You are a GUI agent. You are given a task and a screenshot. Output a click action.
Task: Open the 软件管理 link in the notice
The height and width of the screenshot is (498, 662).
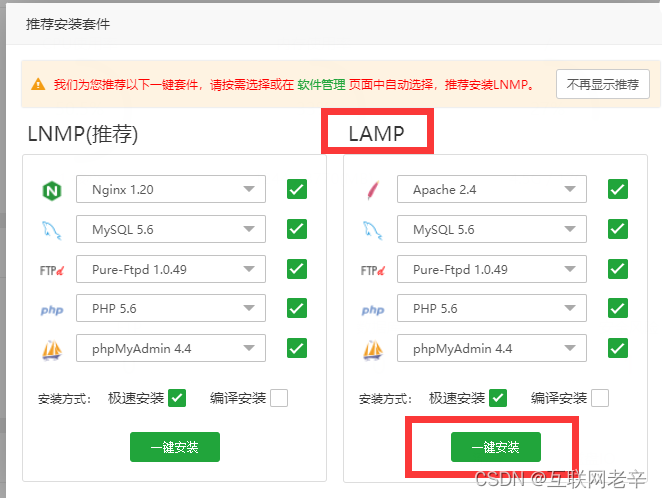pyautogui.click(x=321, y=84)
